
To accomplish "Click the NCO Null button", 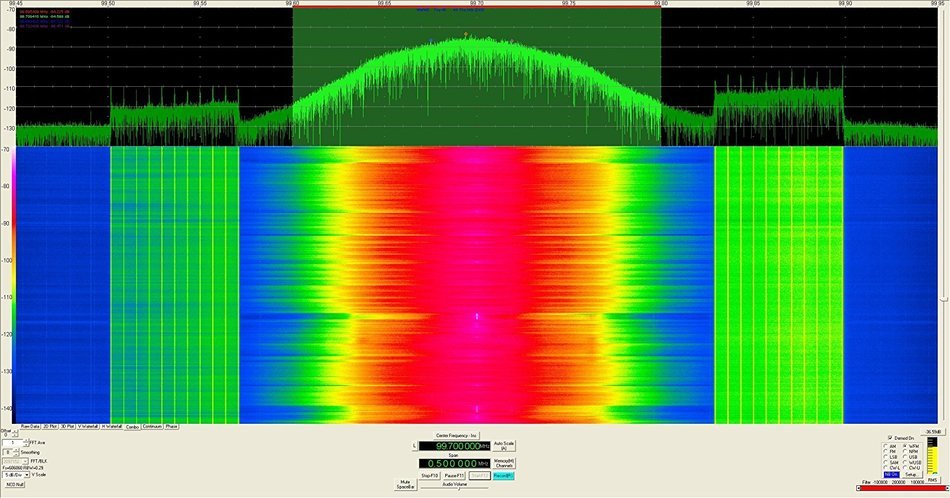I will tap(15, 485).
